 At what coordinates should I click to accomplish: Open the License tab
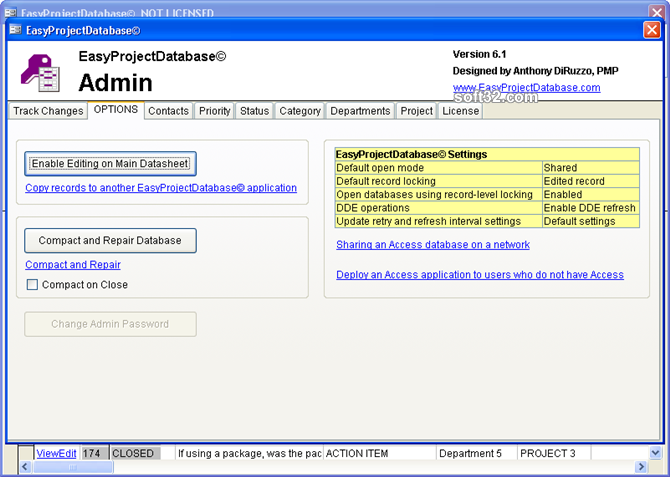(x=461, y=111)
